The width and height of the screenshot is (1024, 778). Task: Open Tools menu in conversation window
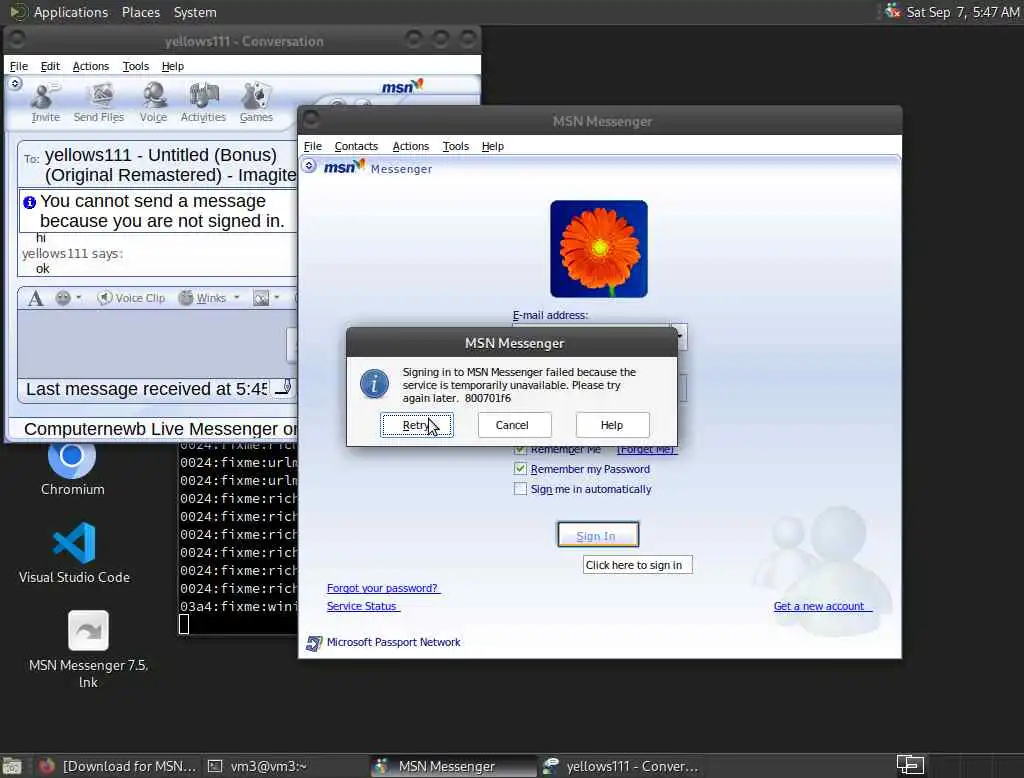pos(136,66)
